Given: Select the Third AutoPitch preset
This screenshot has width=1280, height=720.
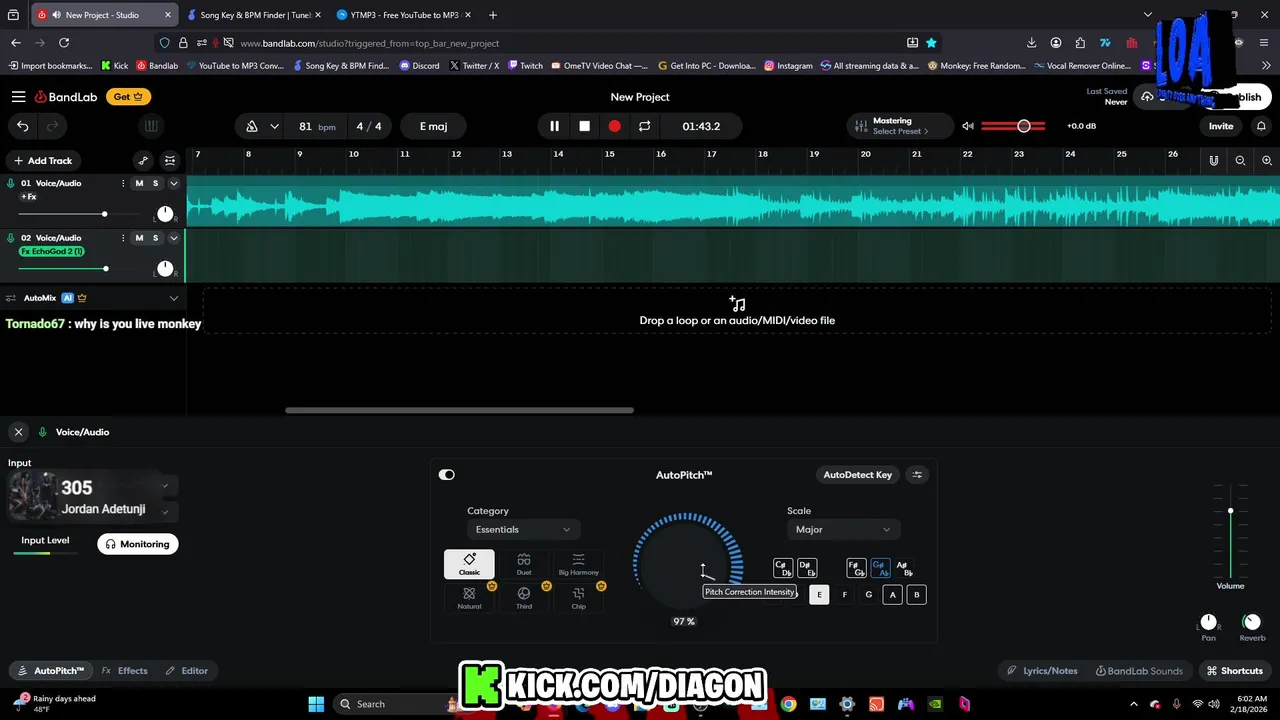Looking at the screenshot, I should pos(524,598).
